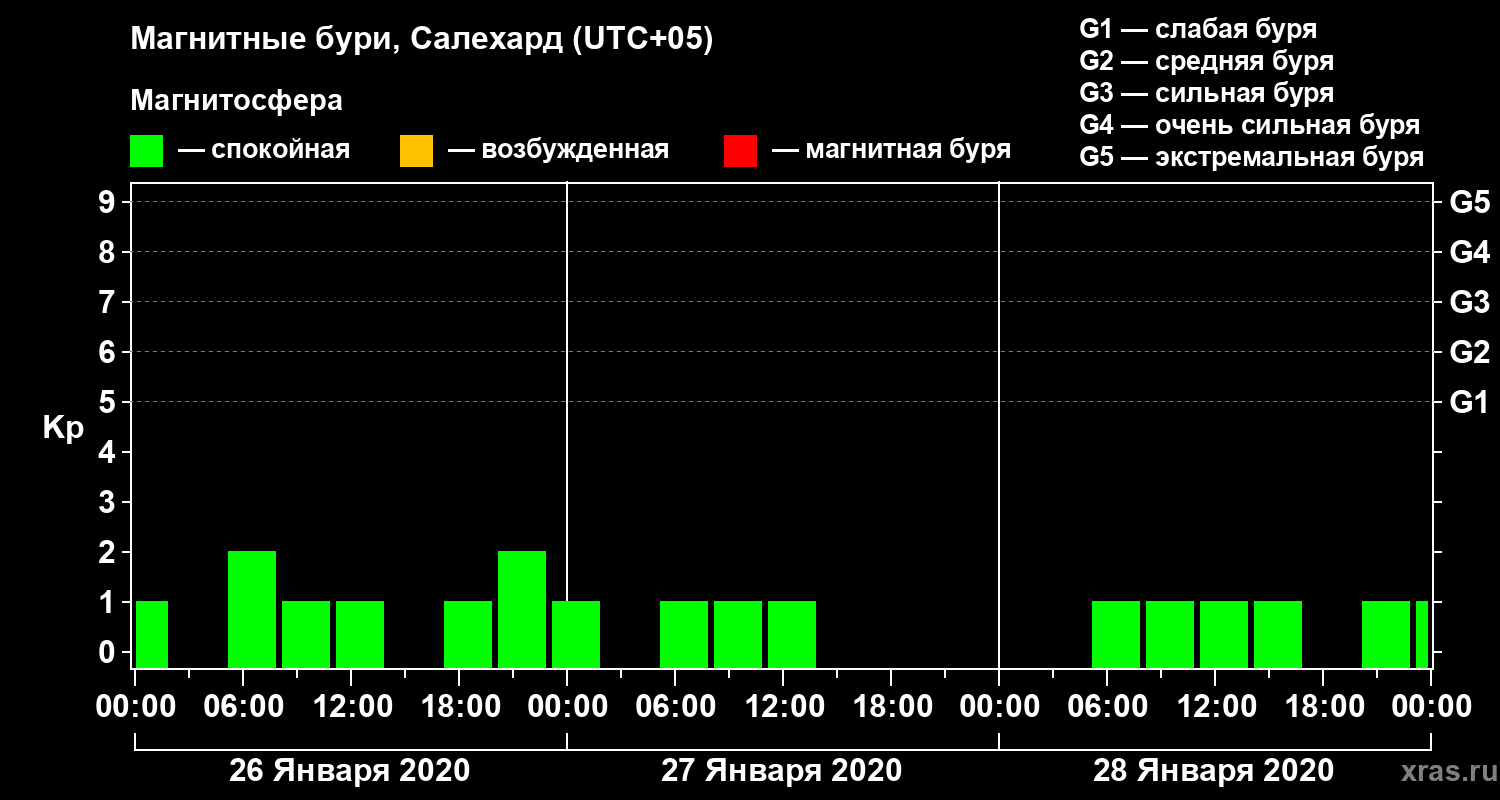Click the Kp 1 bar starting at midnight, 27 January

point(576,634)
